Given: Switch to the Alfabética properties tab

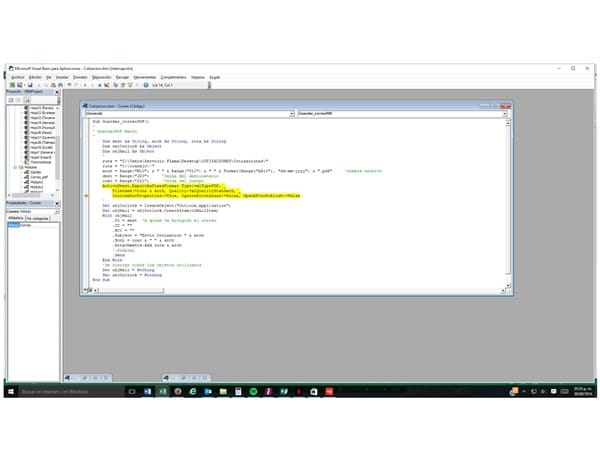Looking at the screenshot, I should [16, 218].
